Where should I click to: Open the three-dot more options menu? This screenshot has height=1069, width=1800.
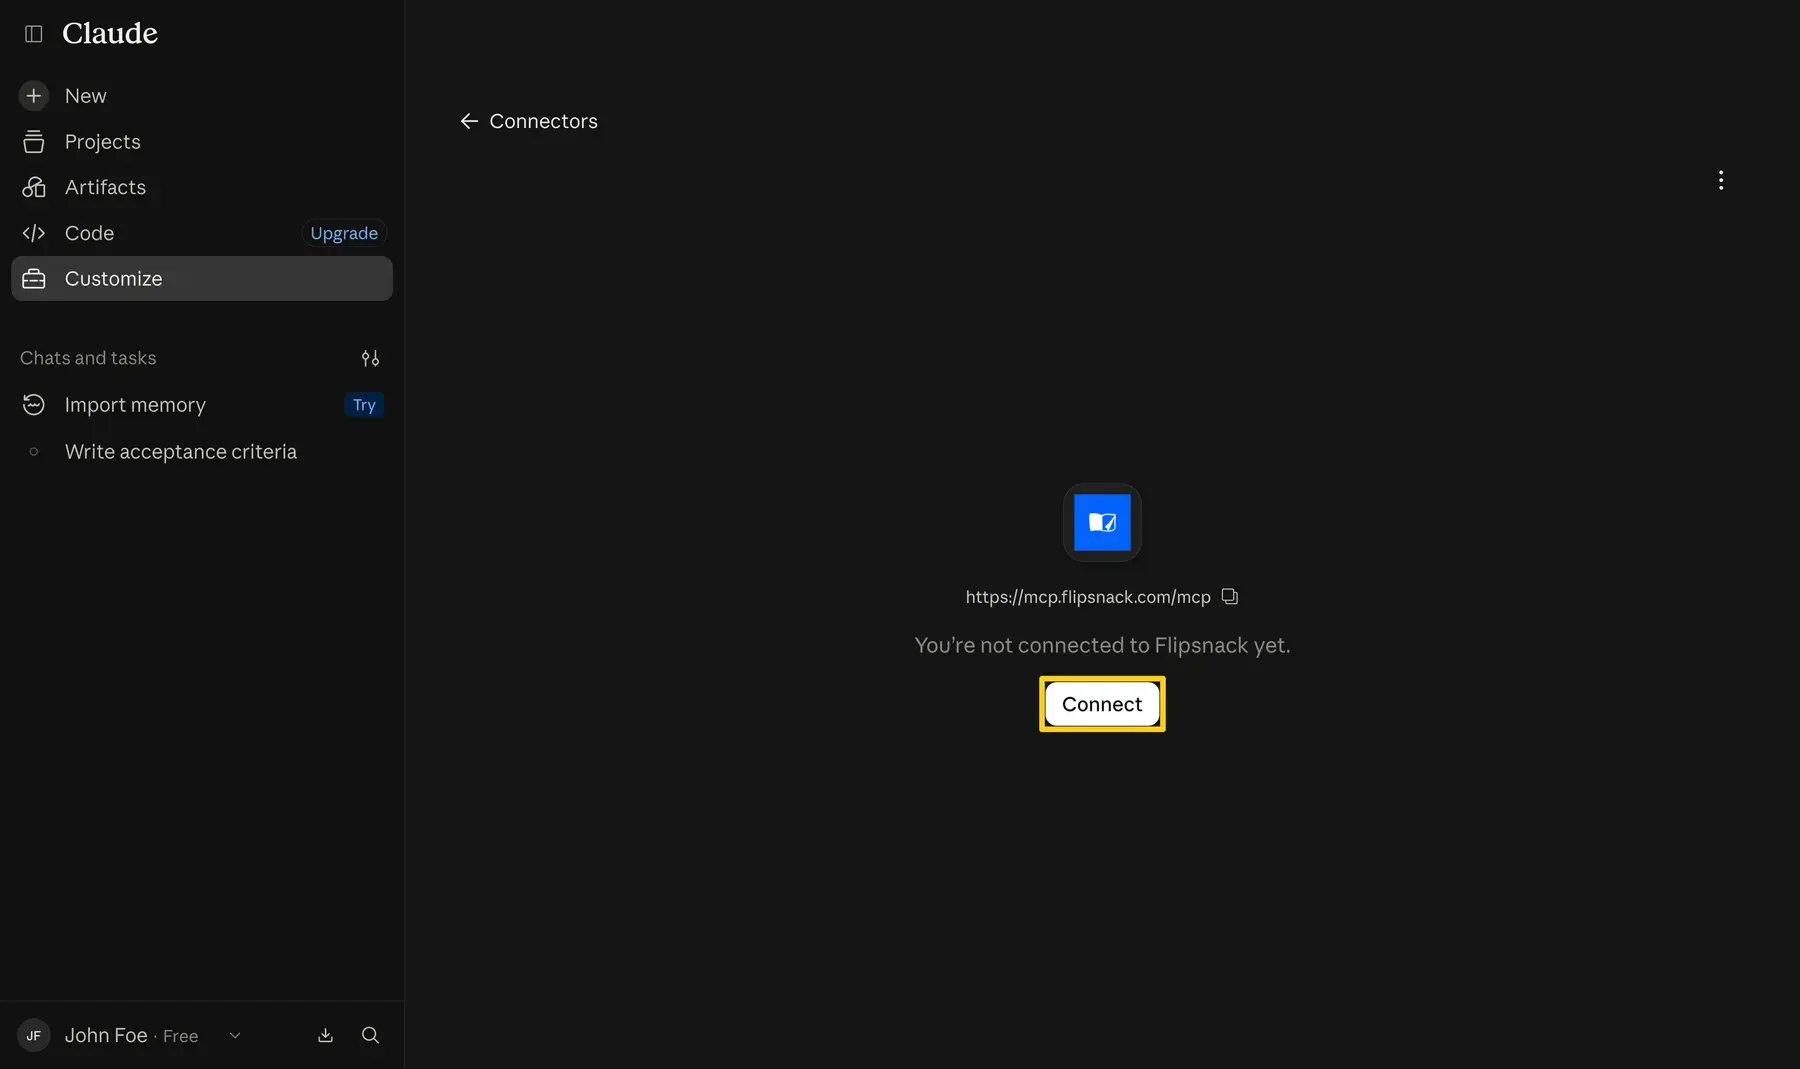[x=1720, y=180]
